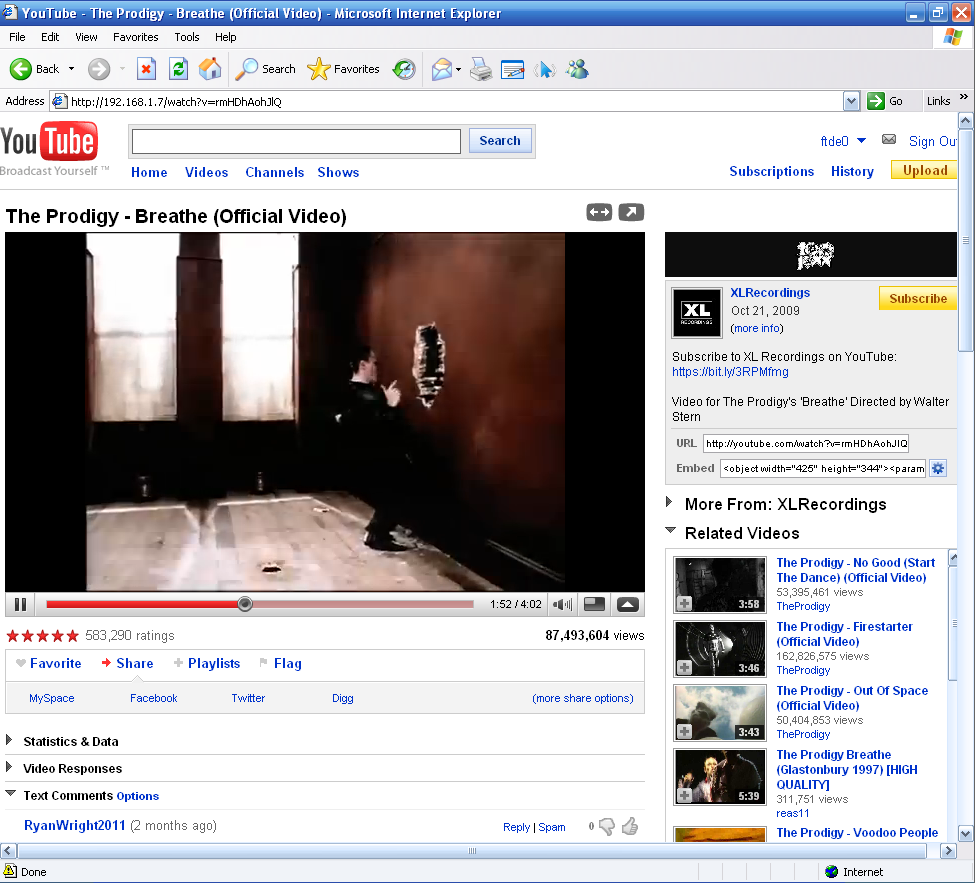This screenshot has height=883, width=975.
Task: Open the Mail toolbar dropdown arrow
Action: point(458,70)
